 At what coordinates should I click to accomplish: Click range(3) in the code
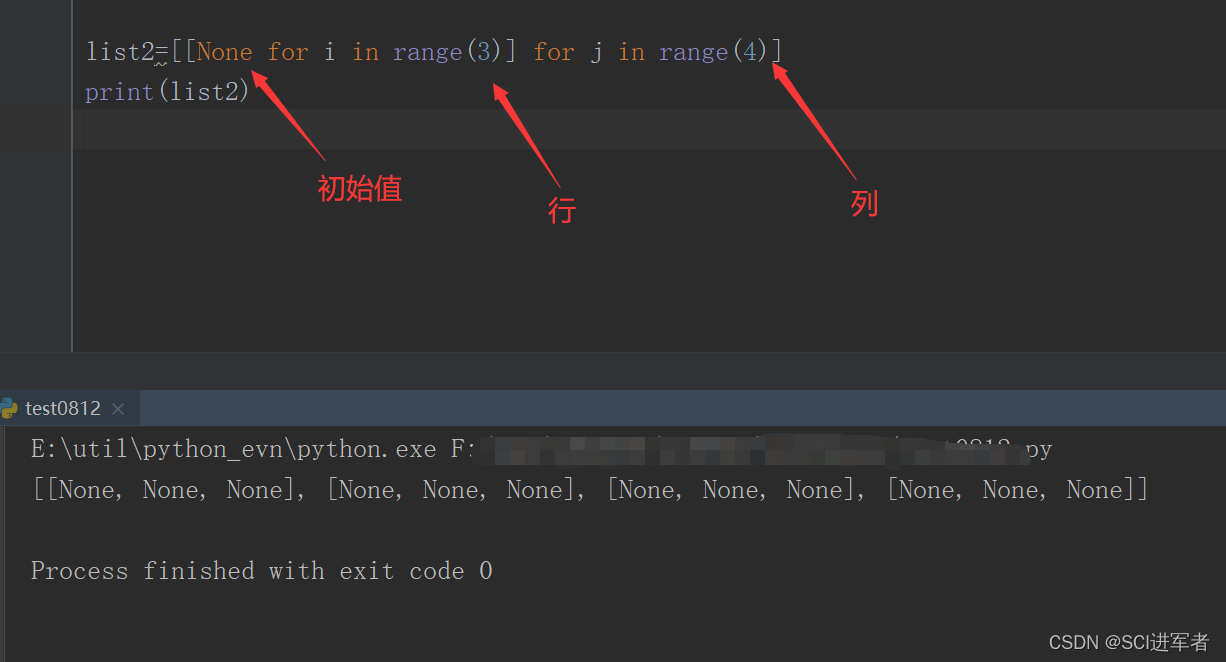click(446, 51)
